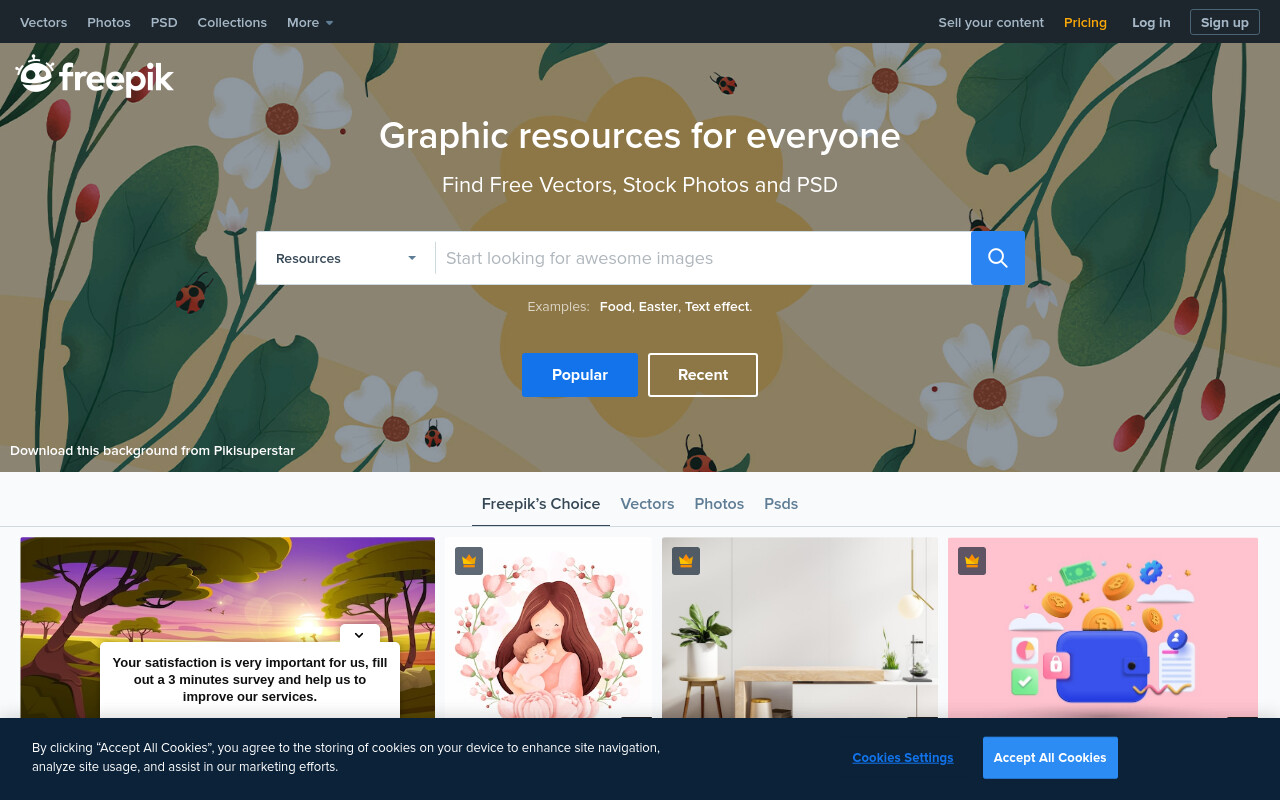Screen dimensions: 1280x800
Task: Click the Easter example search term
Action: click(x=657, y=307)
